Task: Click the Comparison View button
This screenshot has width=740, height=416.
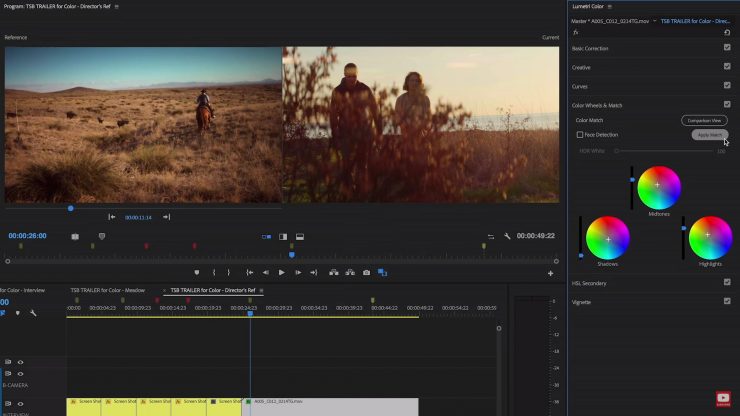Action: click(704, 120)
